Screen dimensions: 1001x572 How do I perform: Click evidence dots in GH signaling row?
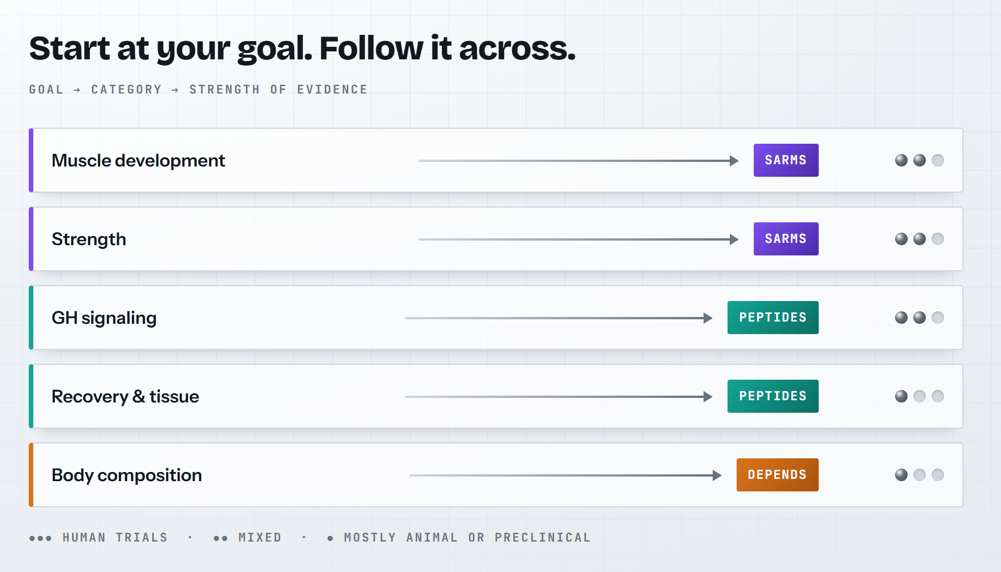[919, 317]
